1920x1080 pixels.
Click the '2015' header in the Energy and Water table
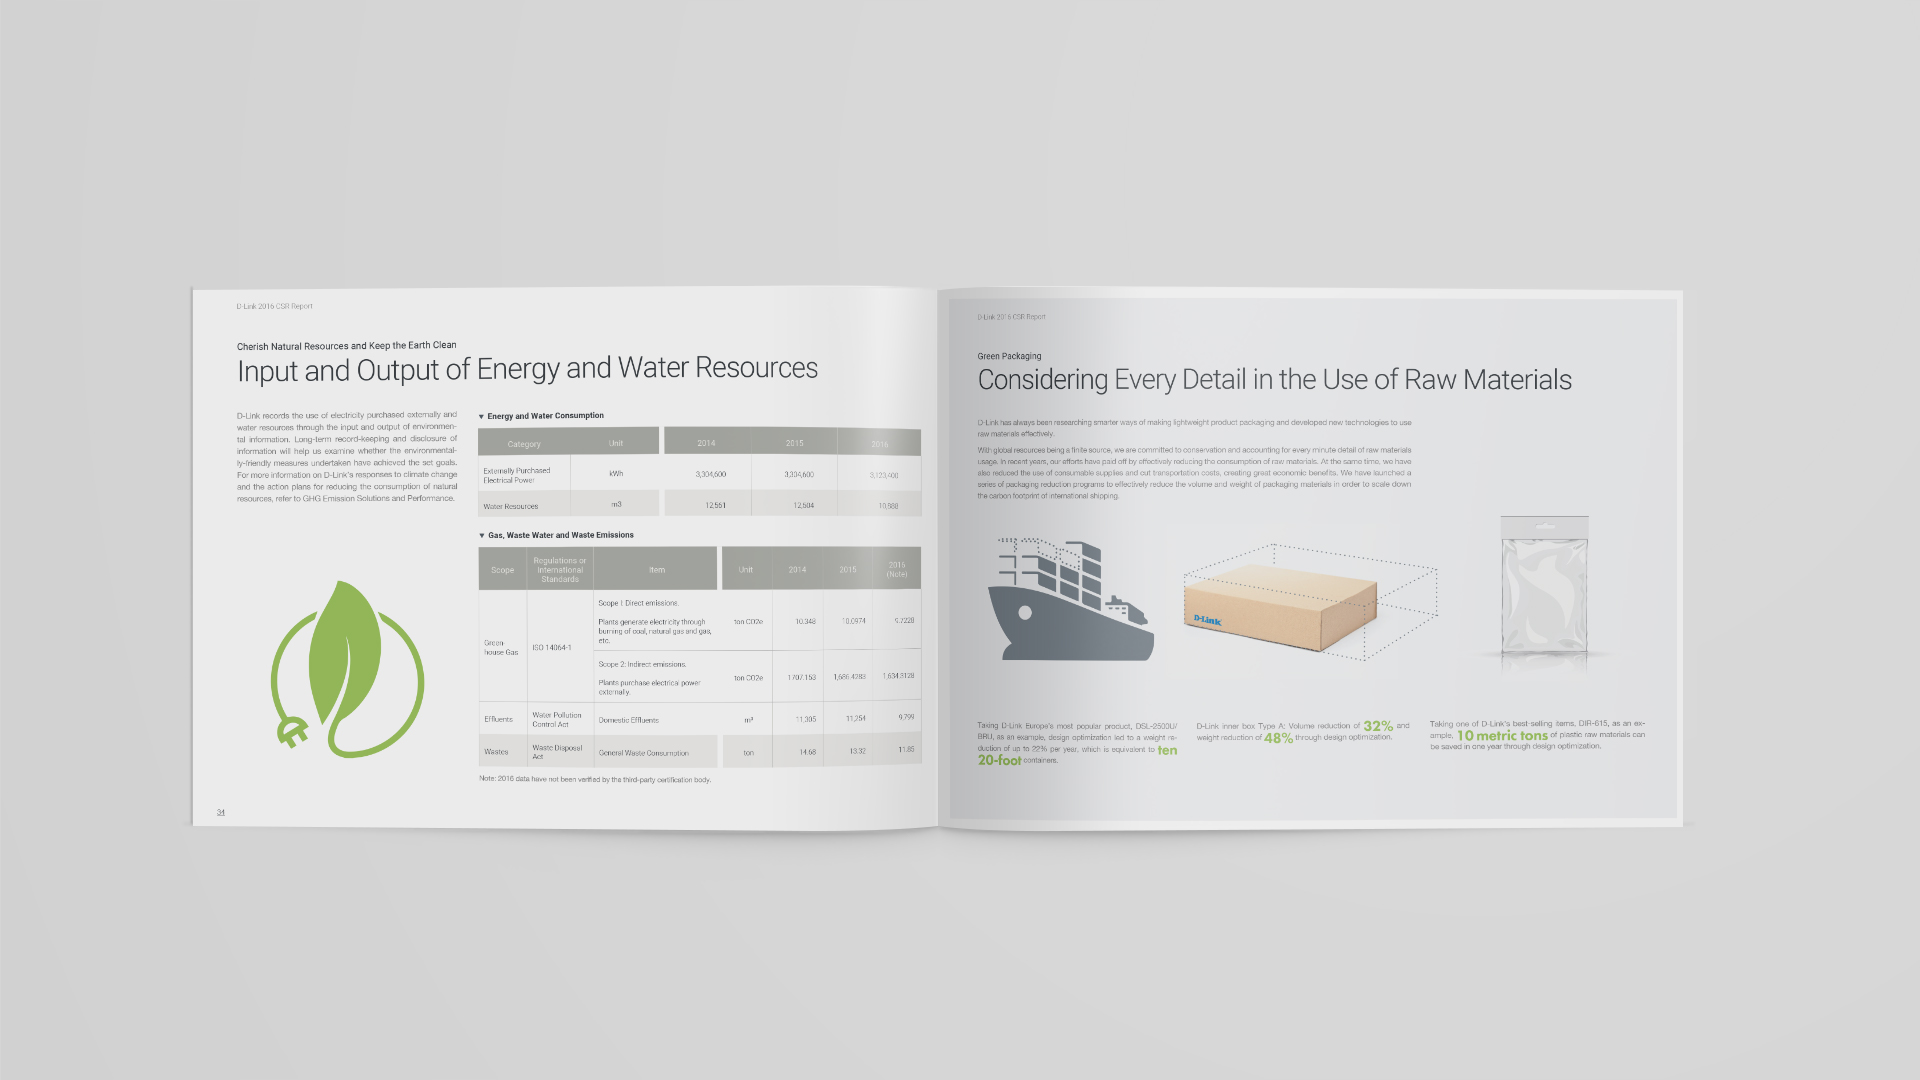[x=794, y=443]
